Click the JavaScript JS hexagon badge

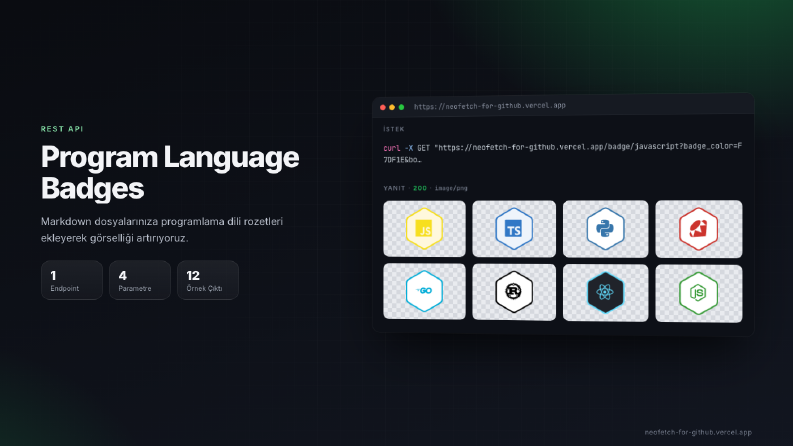coord(424,229)
